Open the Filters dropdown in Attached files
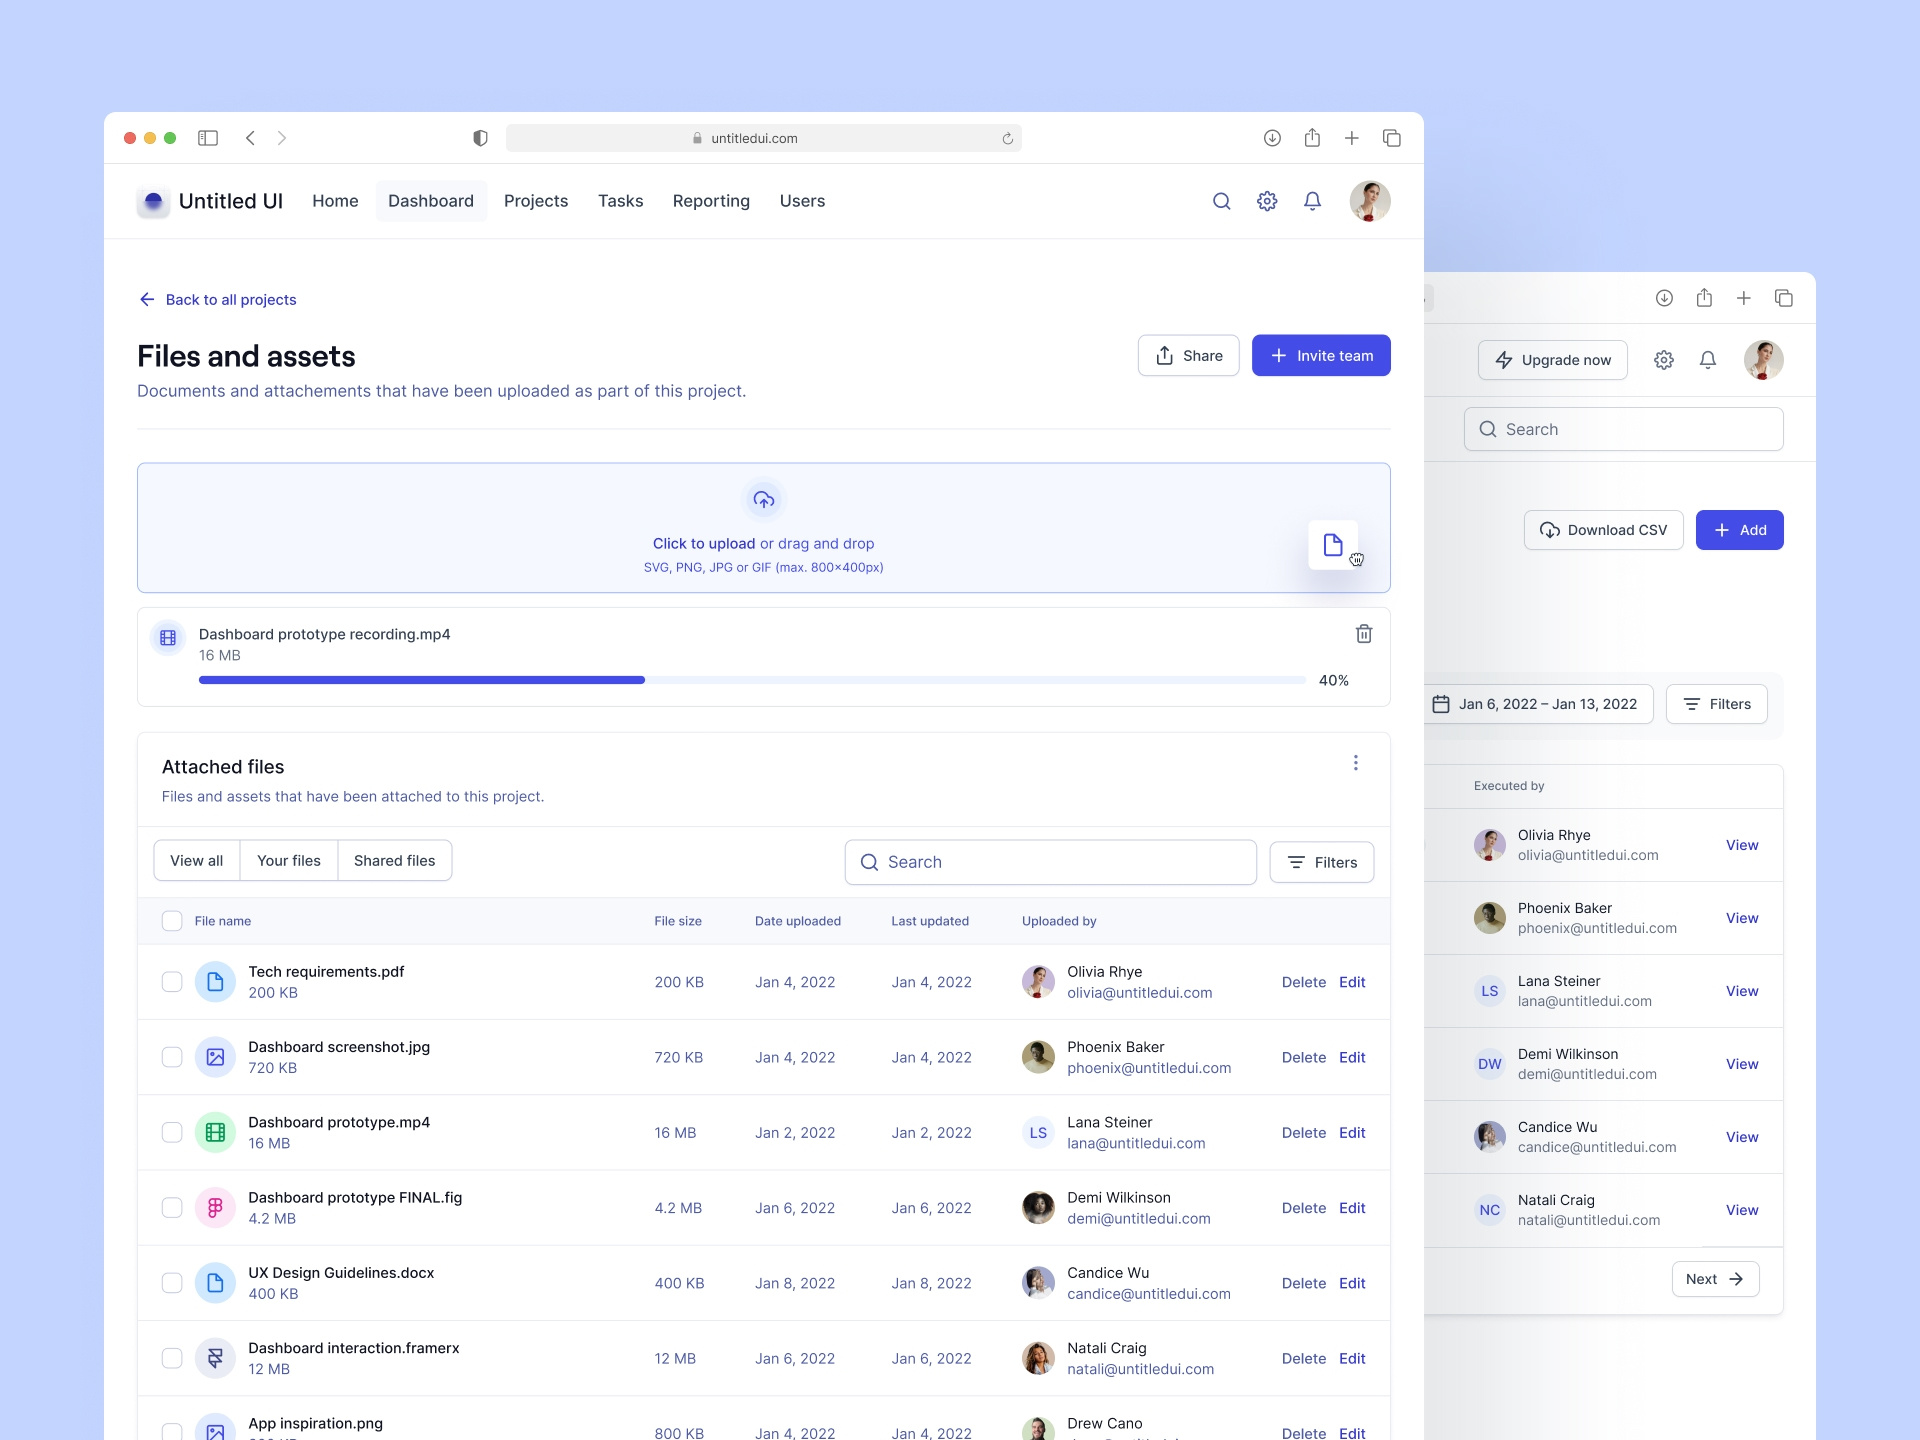 click(x=1321, y=862)
